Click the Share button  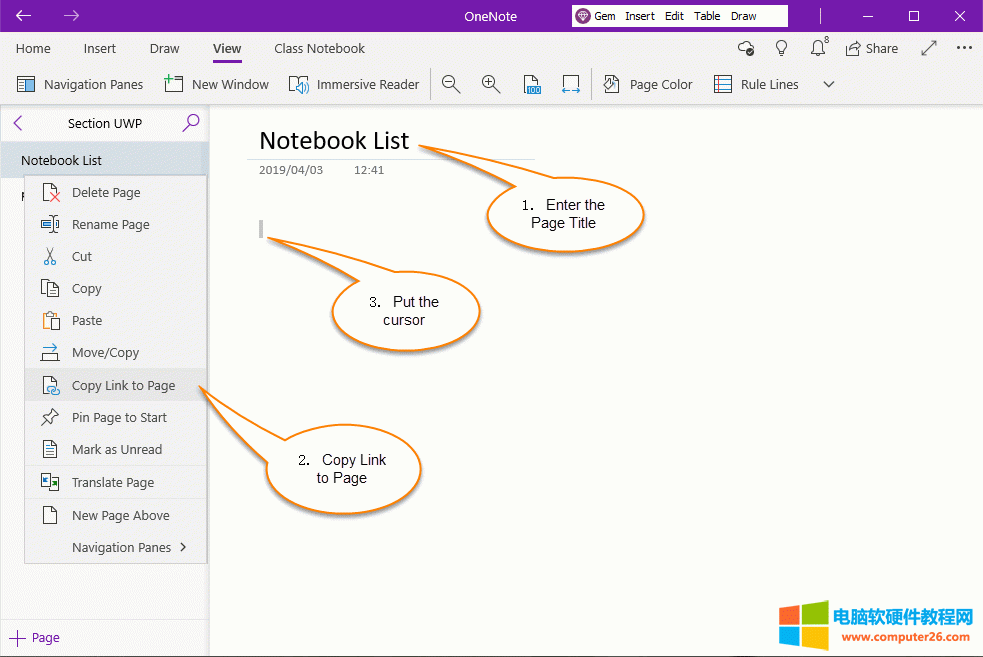click(871, 48)
